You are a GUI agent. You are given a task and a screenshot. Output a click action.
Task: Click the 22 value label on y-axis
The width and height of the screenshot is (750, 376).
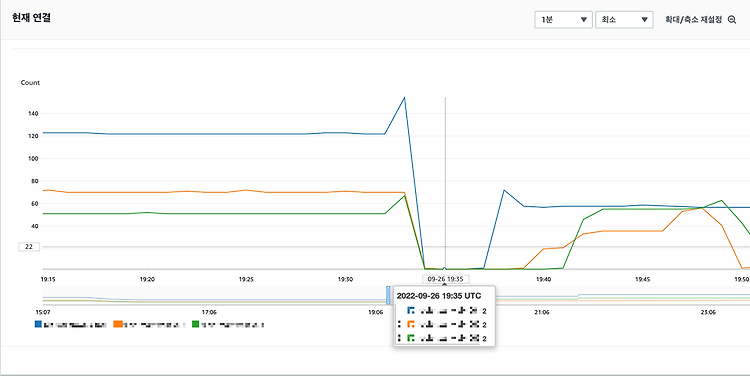coord(29,247)
